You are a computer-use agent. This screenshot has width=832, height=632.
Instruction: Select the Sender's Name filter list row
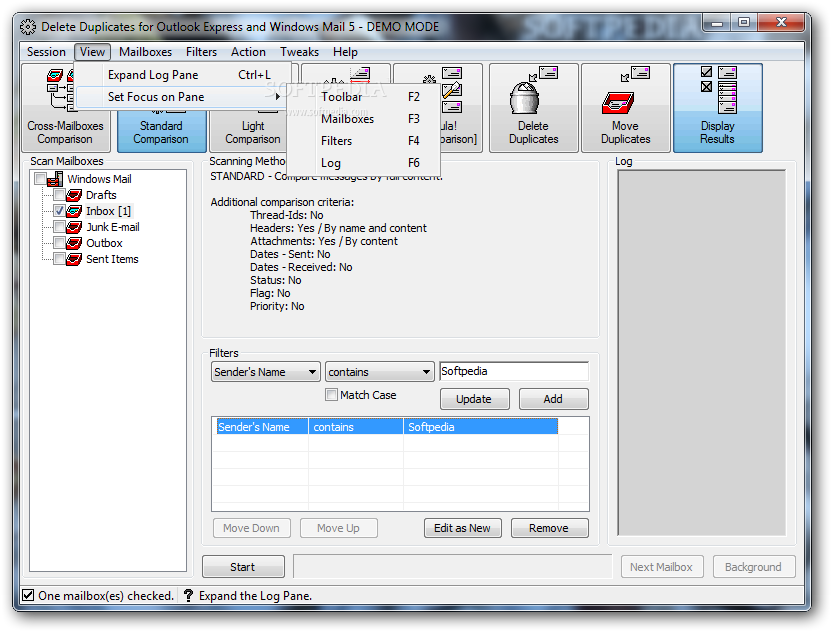[387, 427]
